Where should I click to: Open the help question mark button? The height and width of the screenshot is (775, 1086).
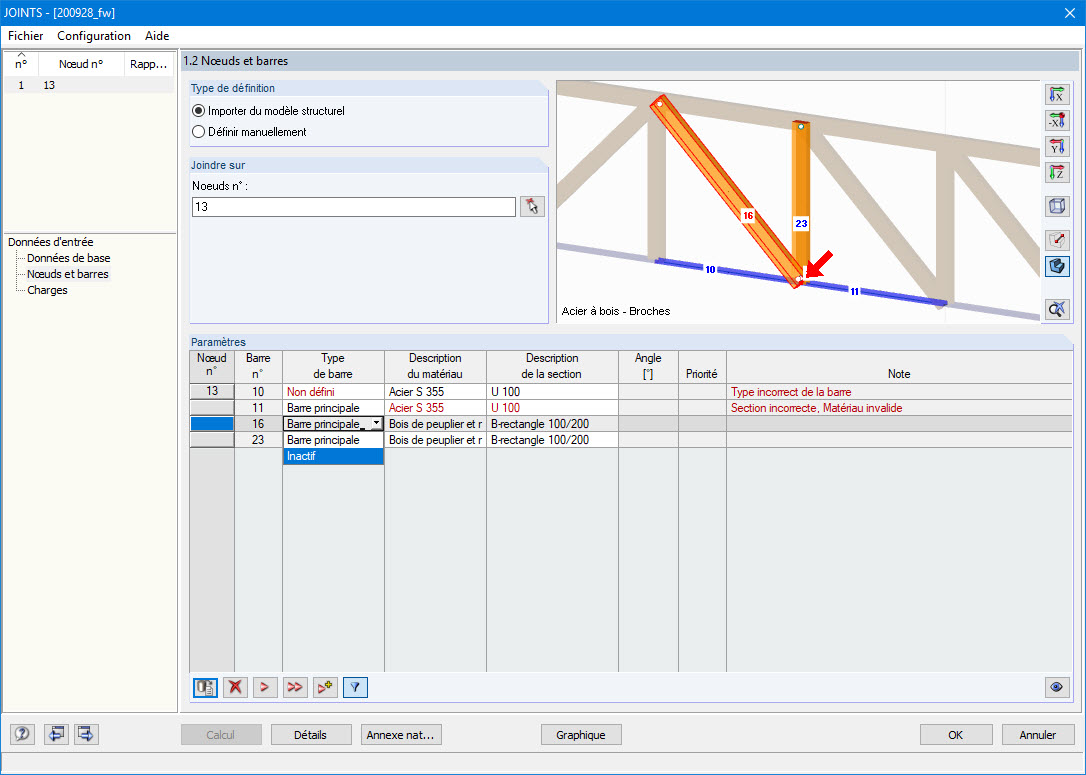22,733
